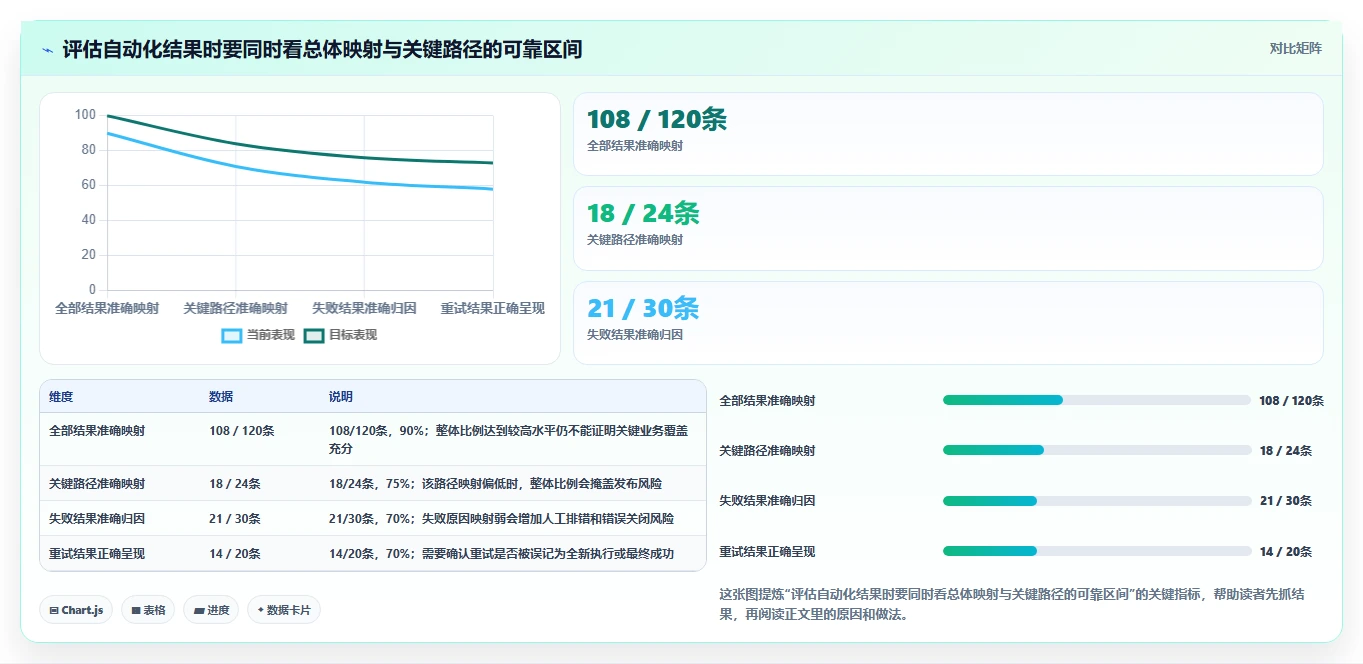Click the 说明 table column header
The height and width of the screenshot is (664, 1363).
coord(341,397)
